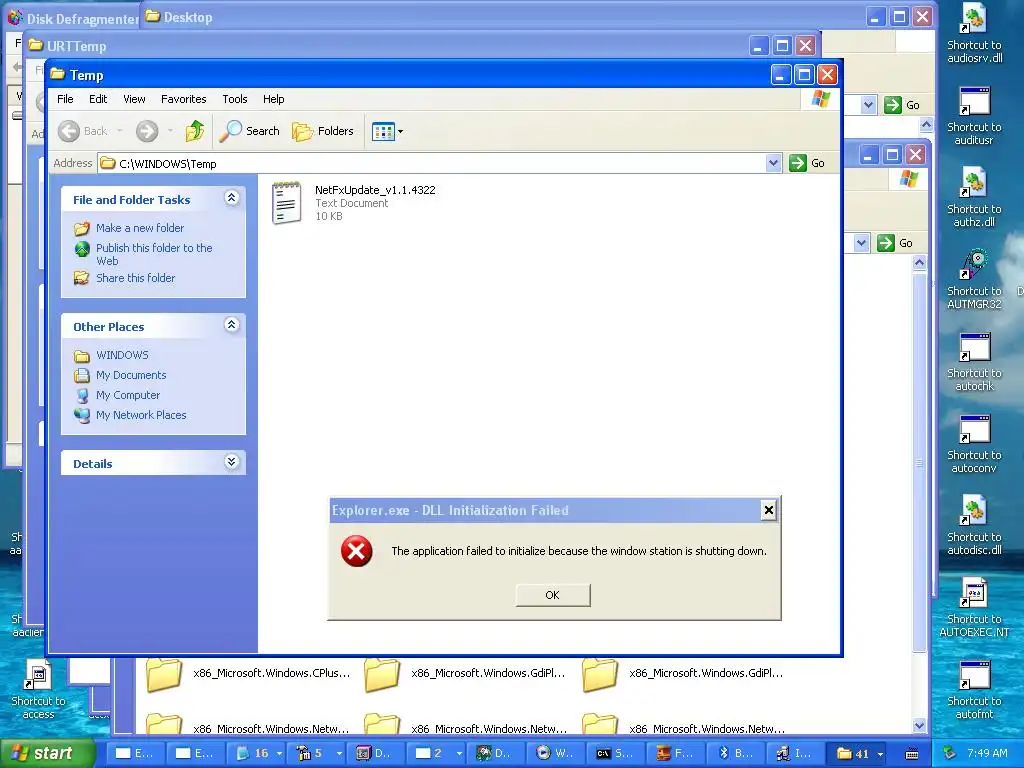Image resolution: width=1024 pixels, height=768 pixels.
Task: Open the View menu
Action: (x=134, y=99)
